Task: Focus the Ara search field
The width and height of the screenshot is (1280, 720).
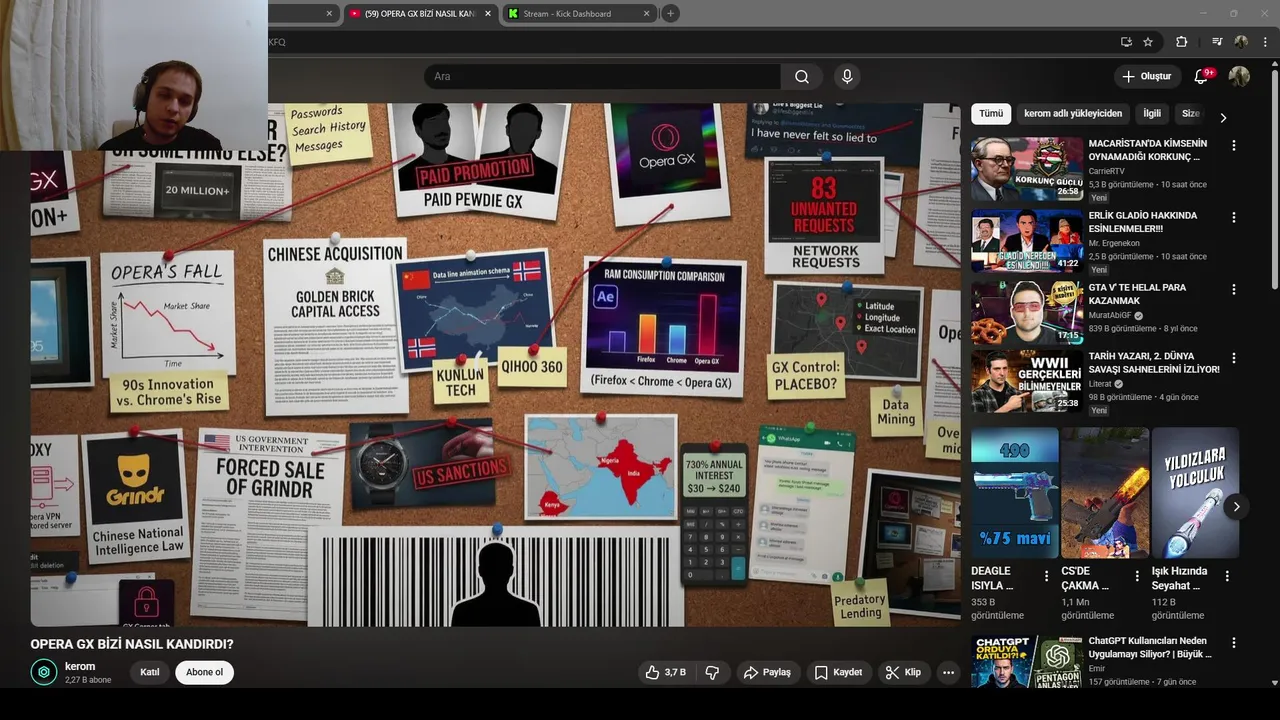Action: click(602, 77)
